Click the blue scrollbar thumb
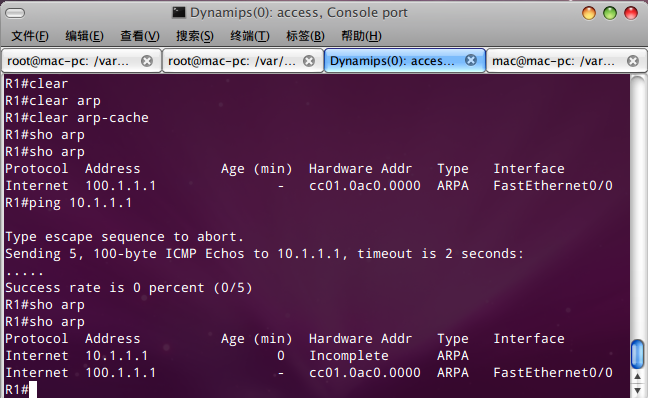This screenshot has height=398, width=648. tap(637, 354)
